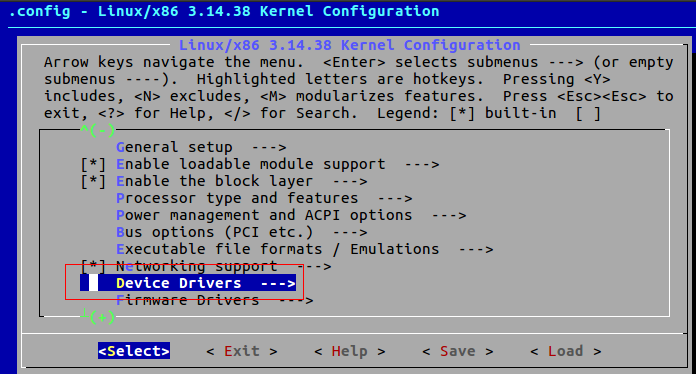Click the .config header title text
This screenshot has height=374, width=696.
tap(224, 11)
